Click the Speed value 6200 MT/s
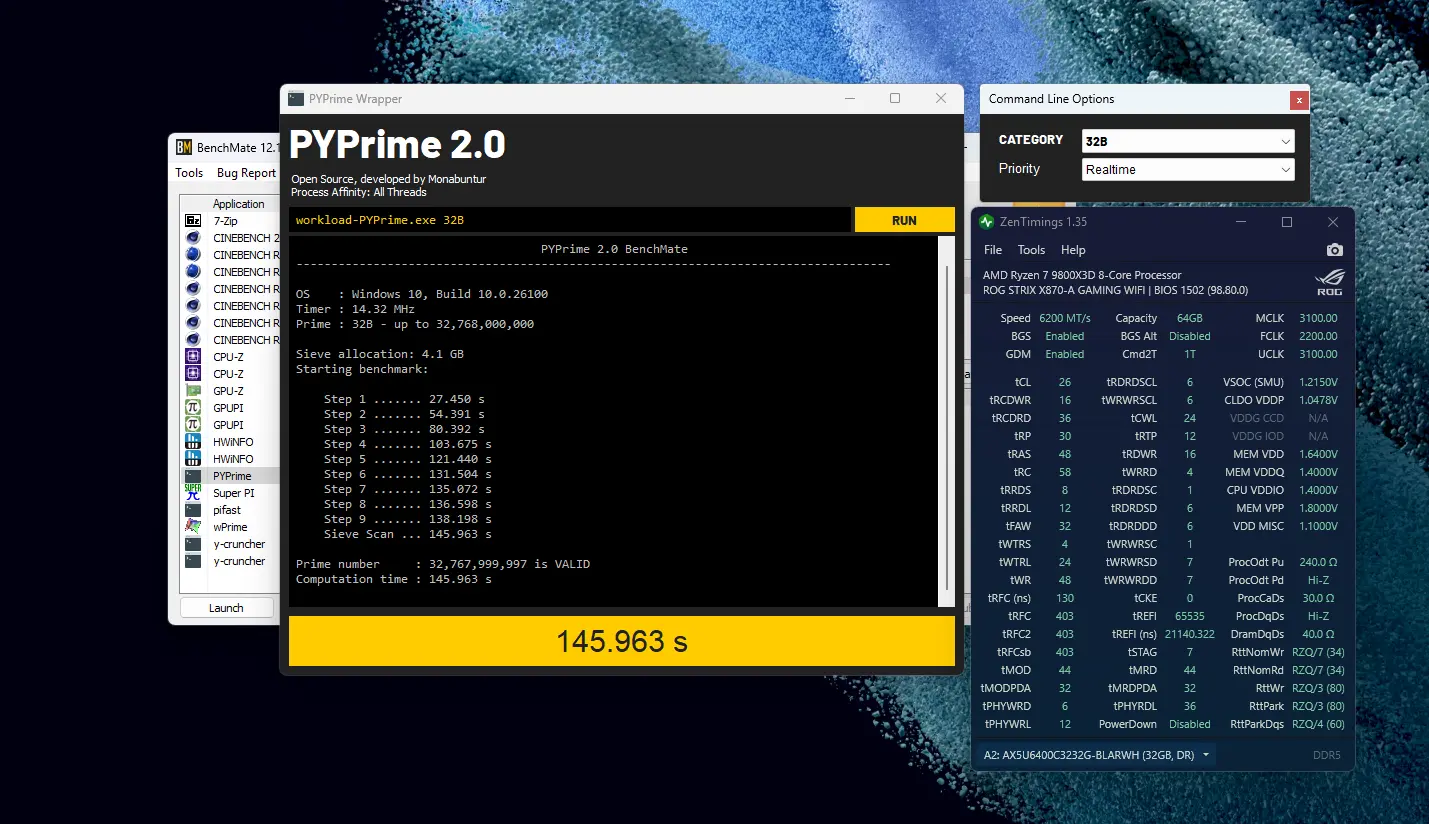Screen dimensions: 1429x824 (x=1065, y=318)
